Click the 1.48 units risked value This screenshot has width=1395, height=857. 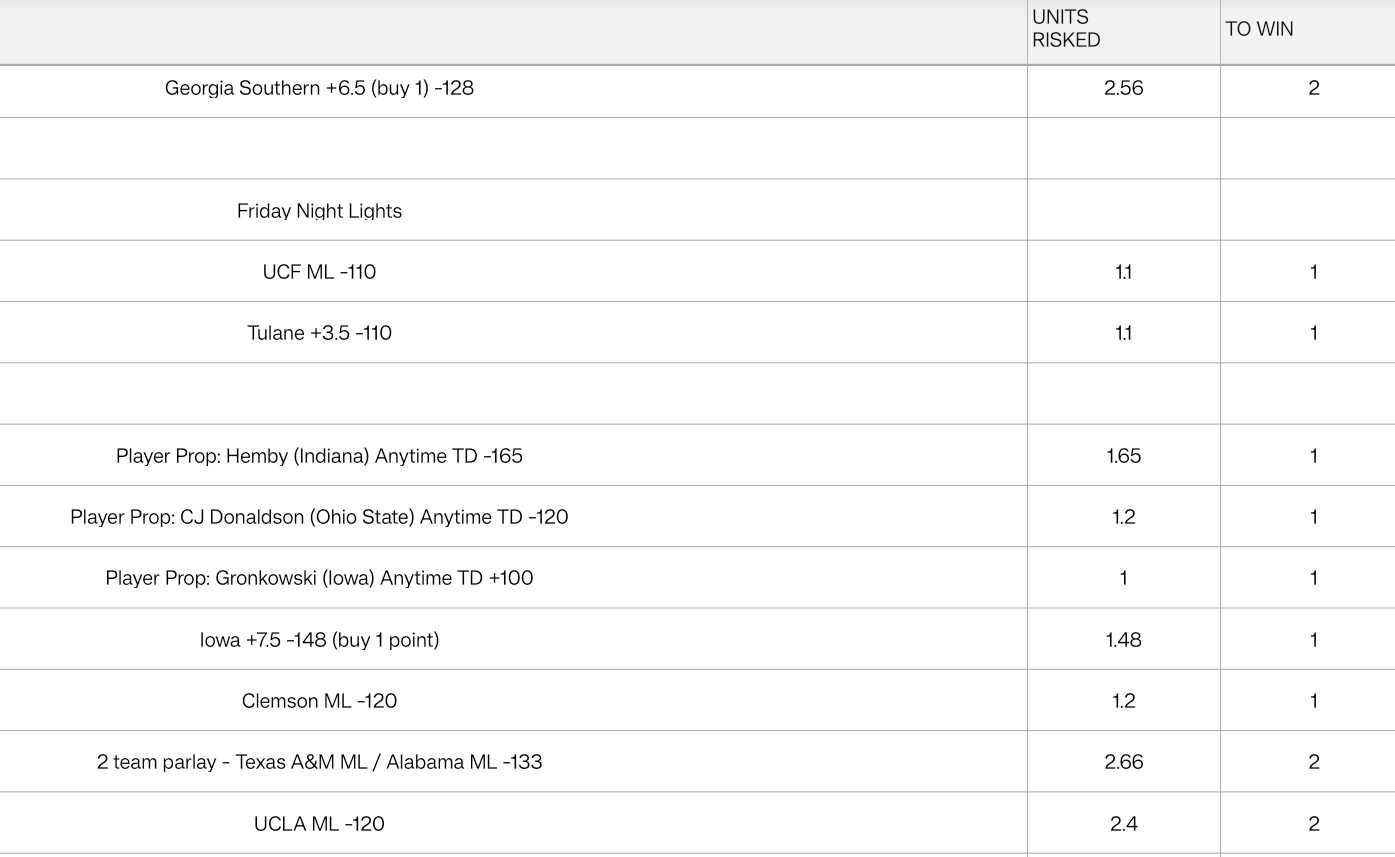[x=1123, y=640]
